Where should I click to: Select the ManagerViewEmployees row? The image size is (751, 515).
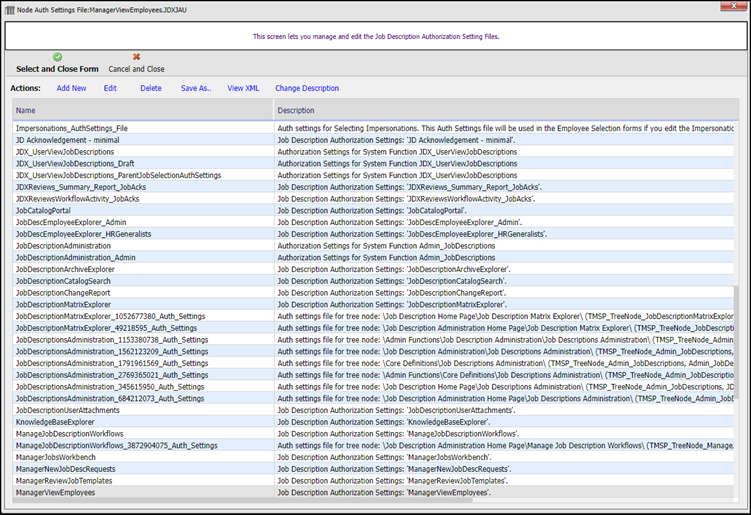click(x=56, y=492)
